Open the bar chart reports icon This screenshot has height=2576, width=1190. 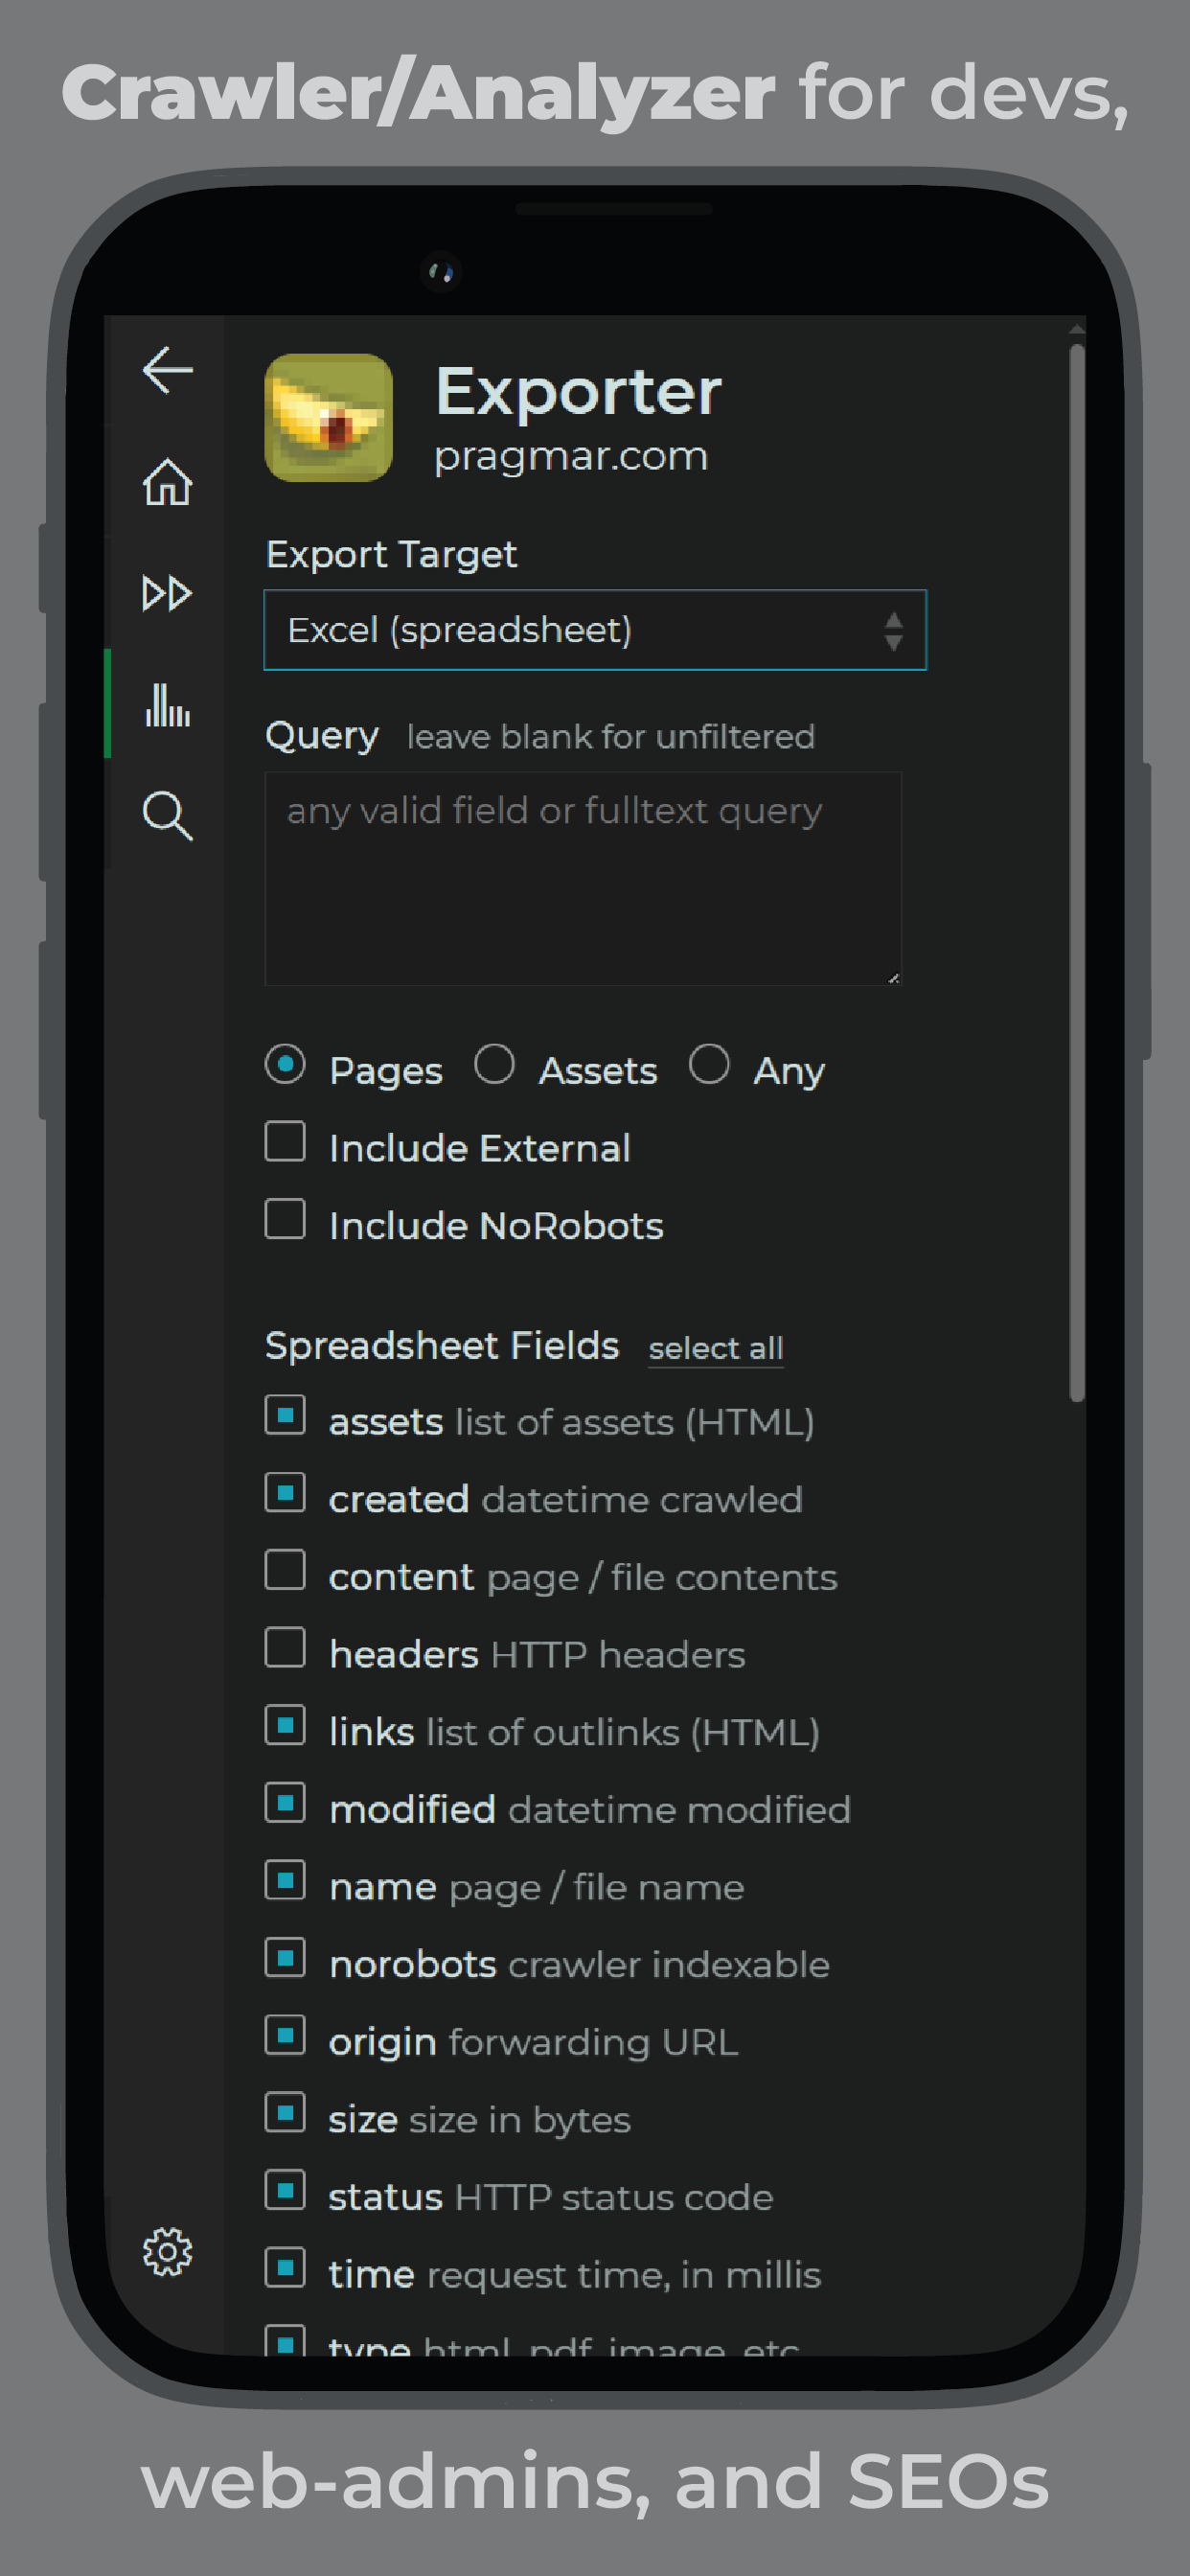(x=167, y=705)
